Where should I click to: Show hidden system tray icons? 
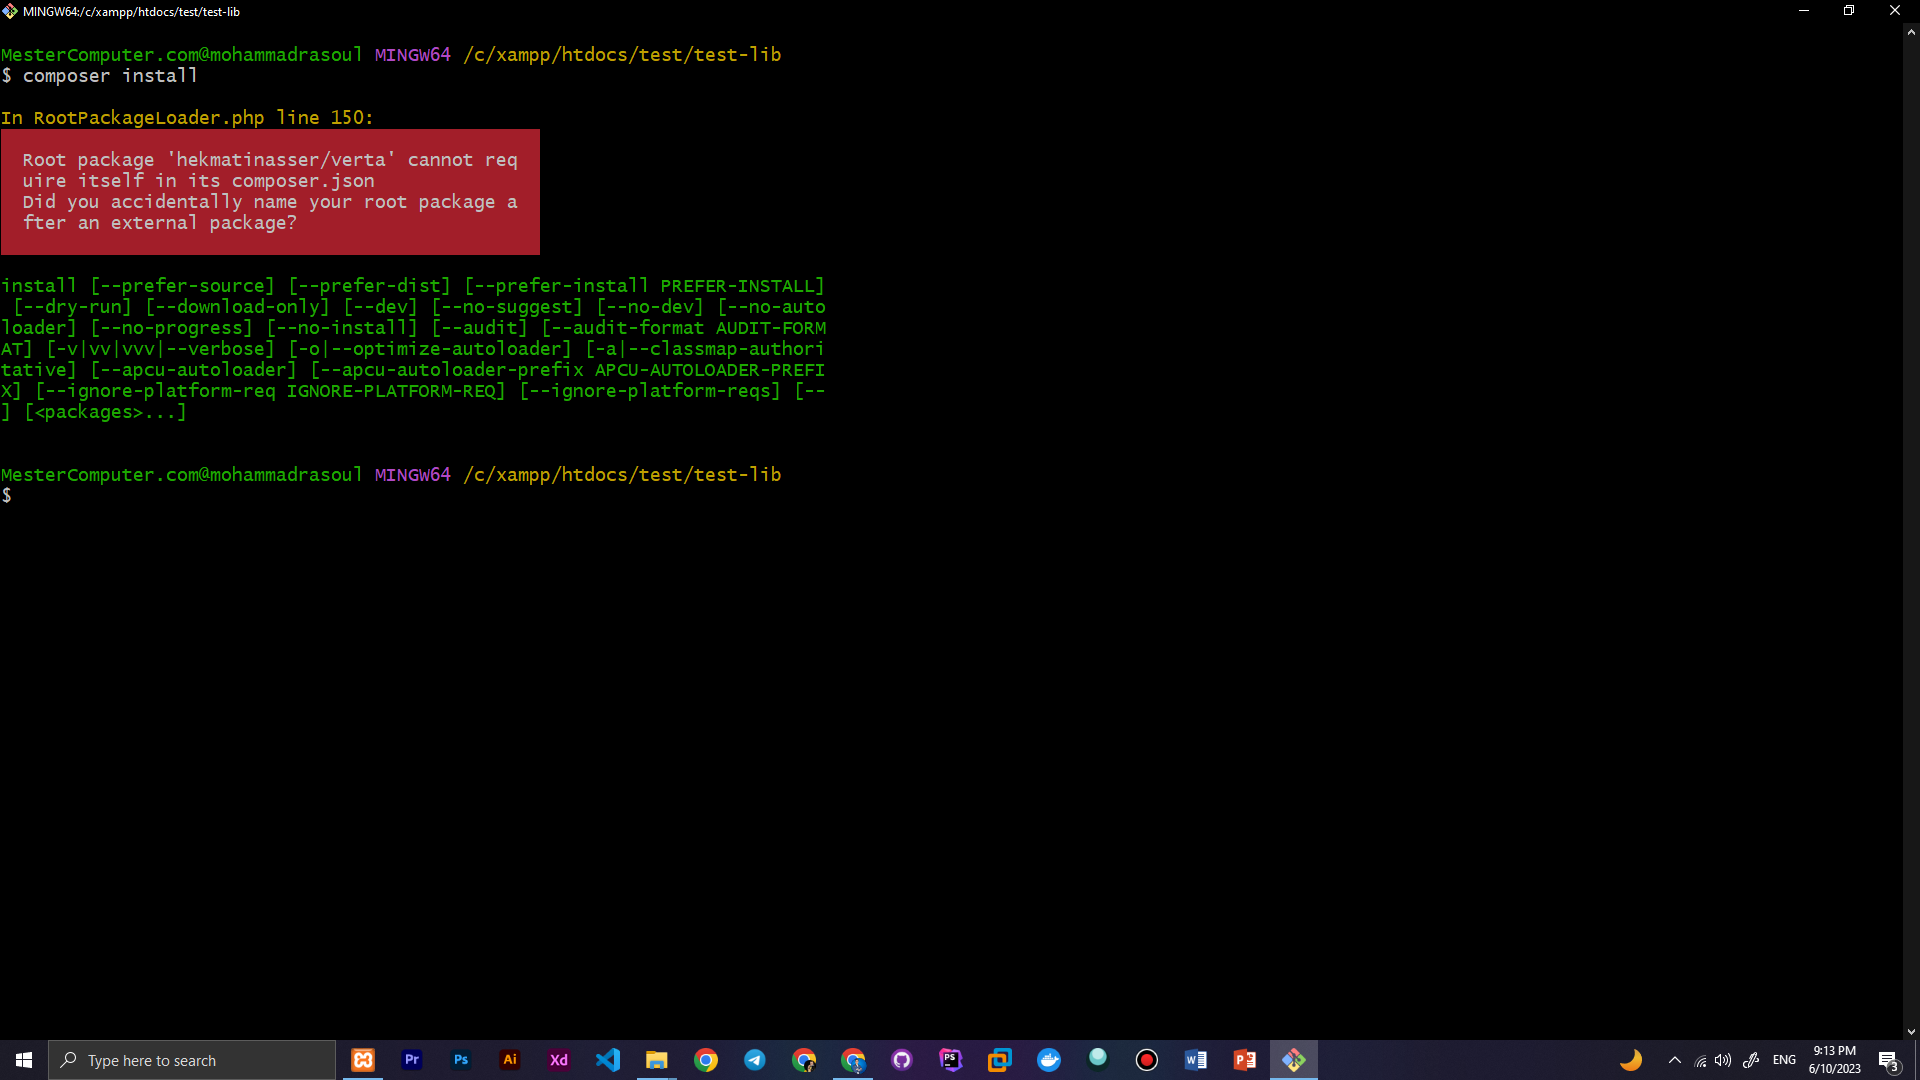click(1675, 1061)
